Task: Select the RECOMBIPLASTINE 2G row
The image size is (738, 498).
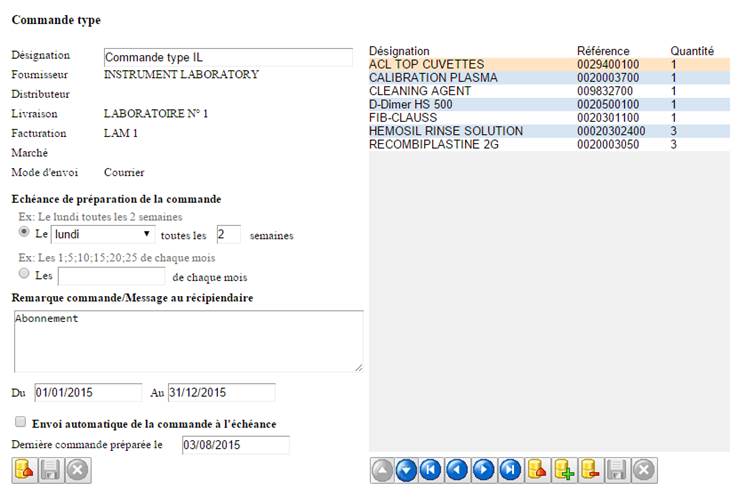Action: (x=549, y=144)
